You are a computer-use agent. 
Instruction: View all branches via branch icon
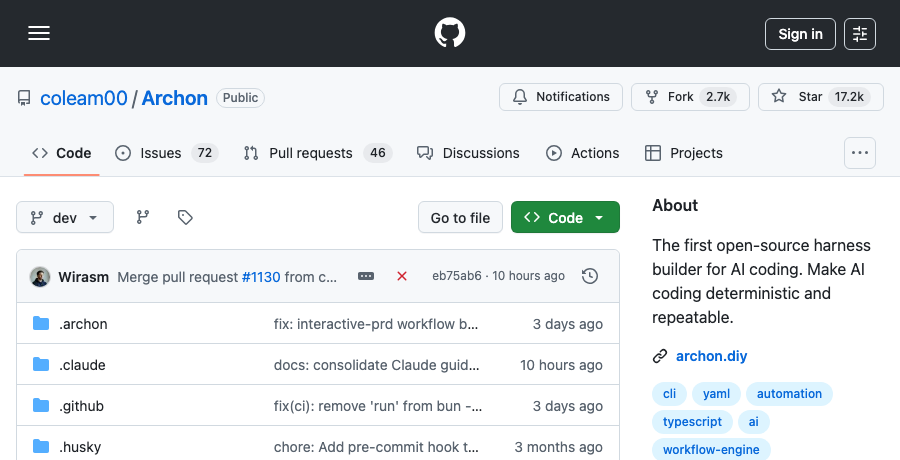(x=142, y=217)
